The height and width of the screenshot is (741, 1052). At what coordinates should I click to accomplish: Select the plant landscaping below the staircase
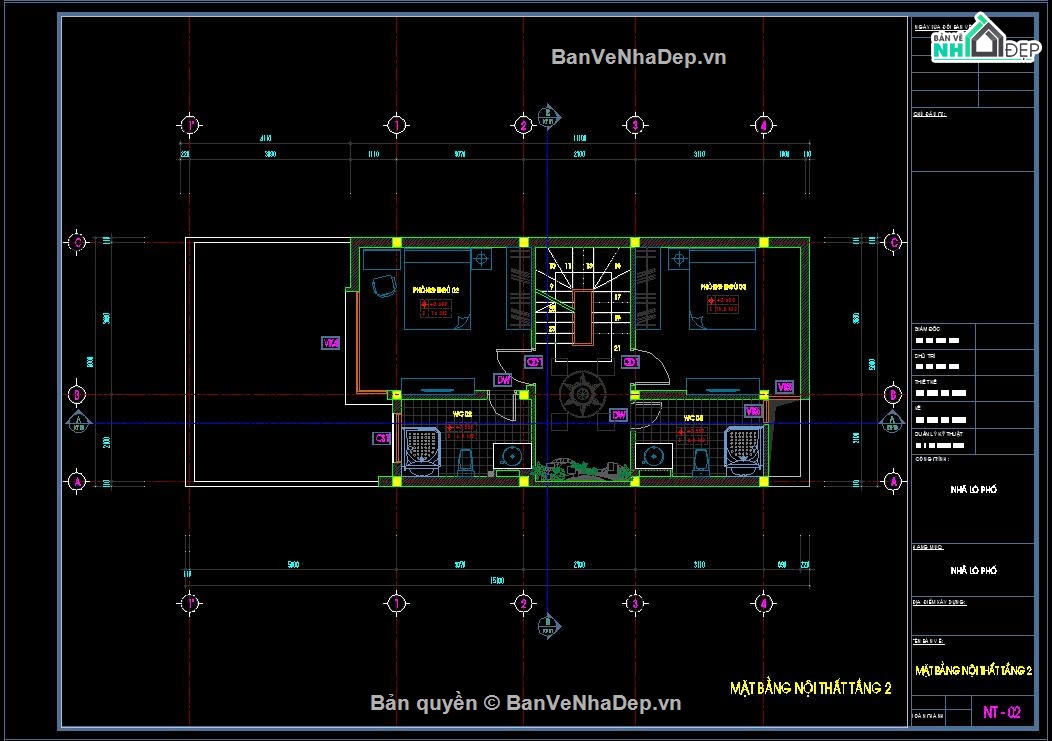[578, 468]
